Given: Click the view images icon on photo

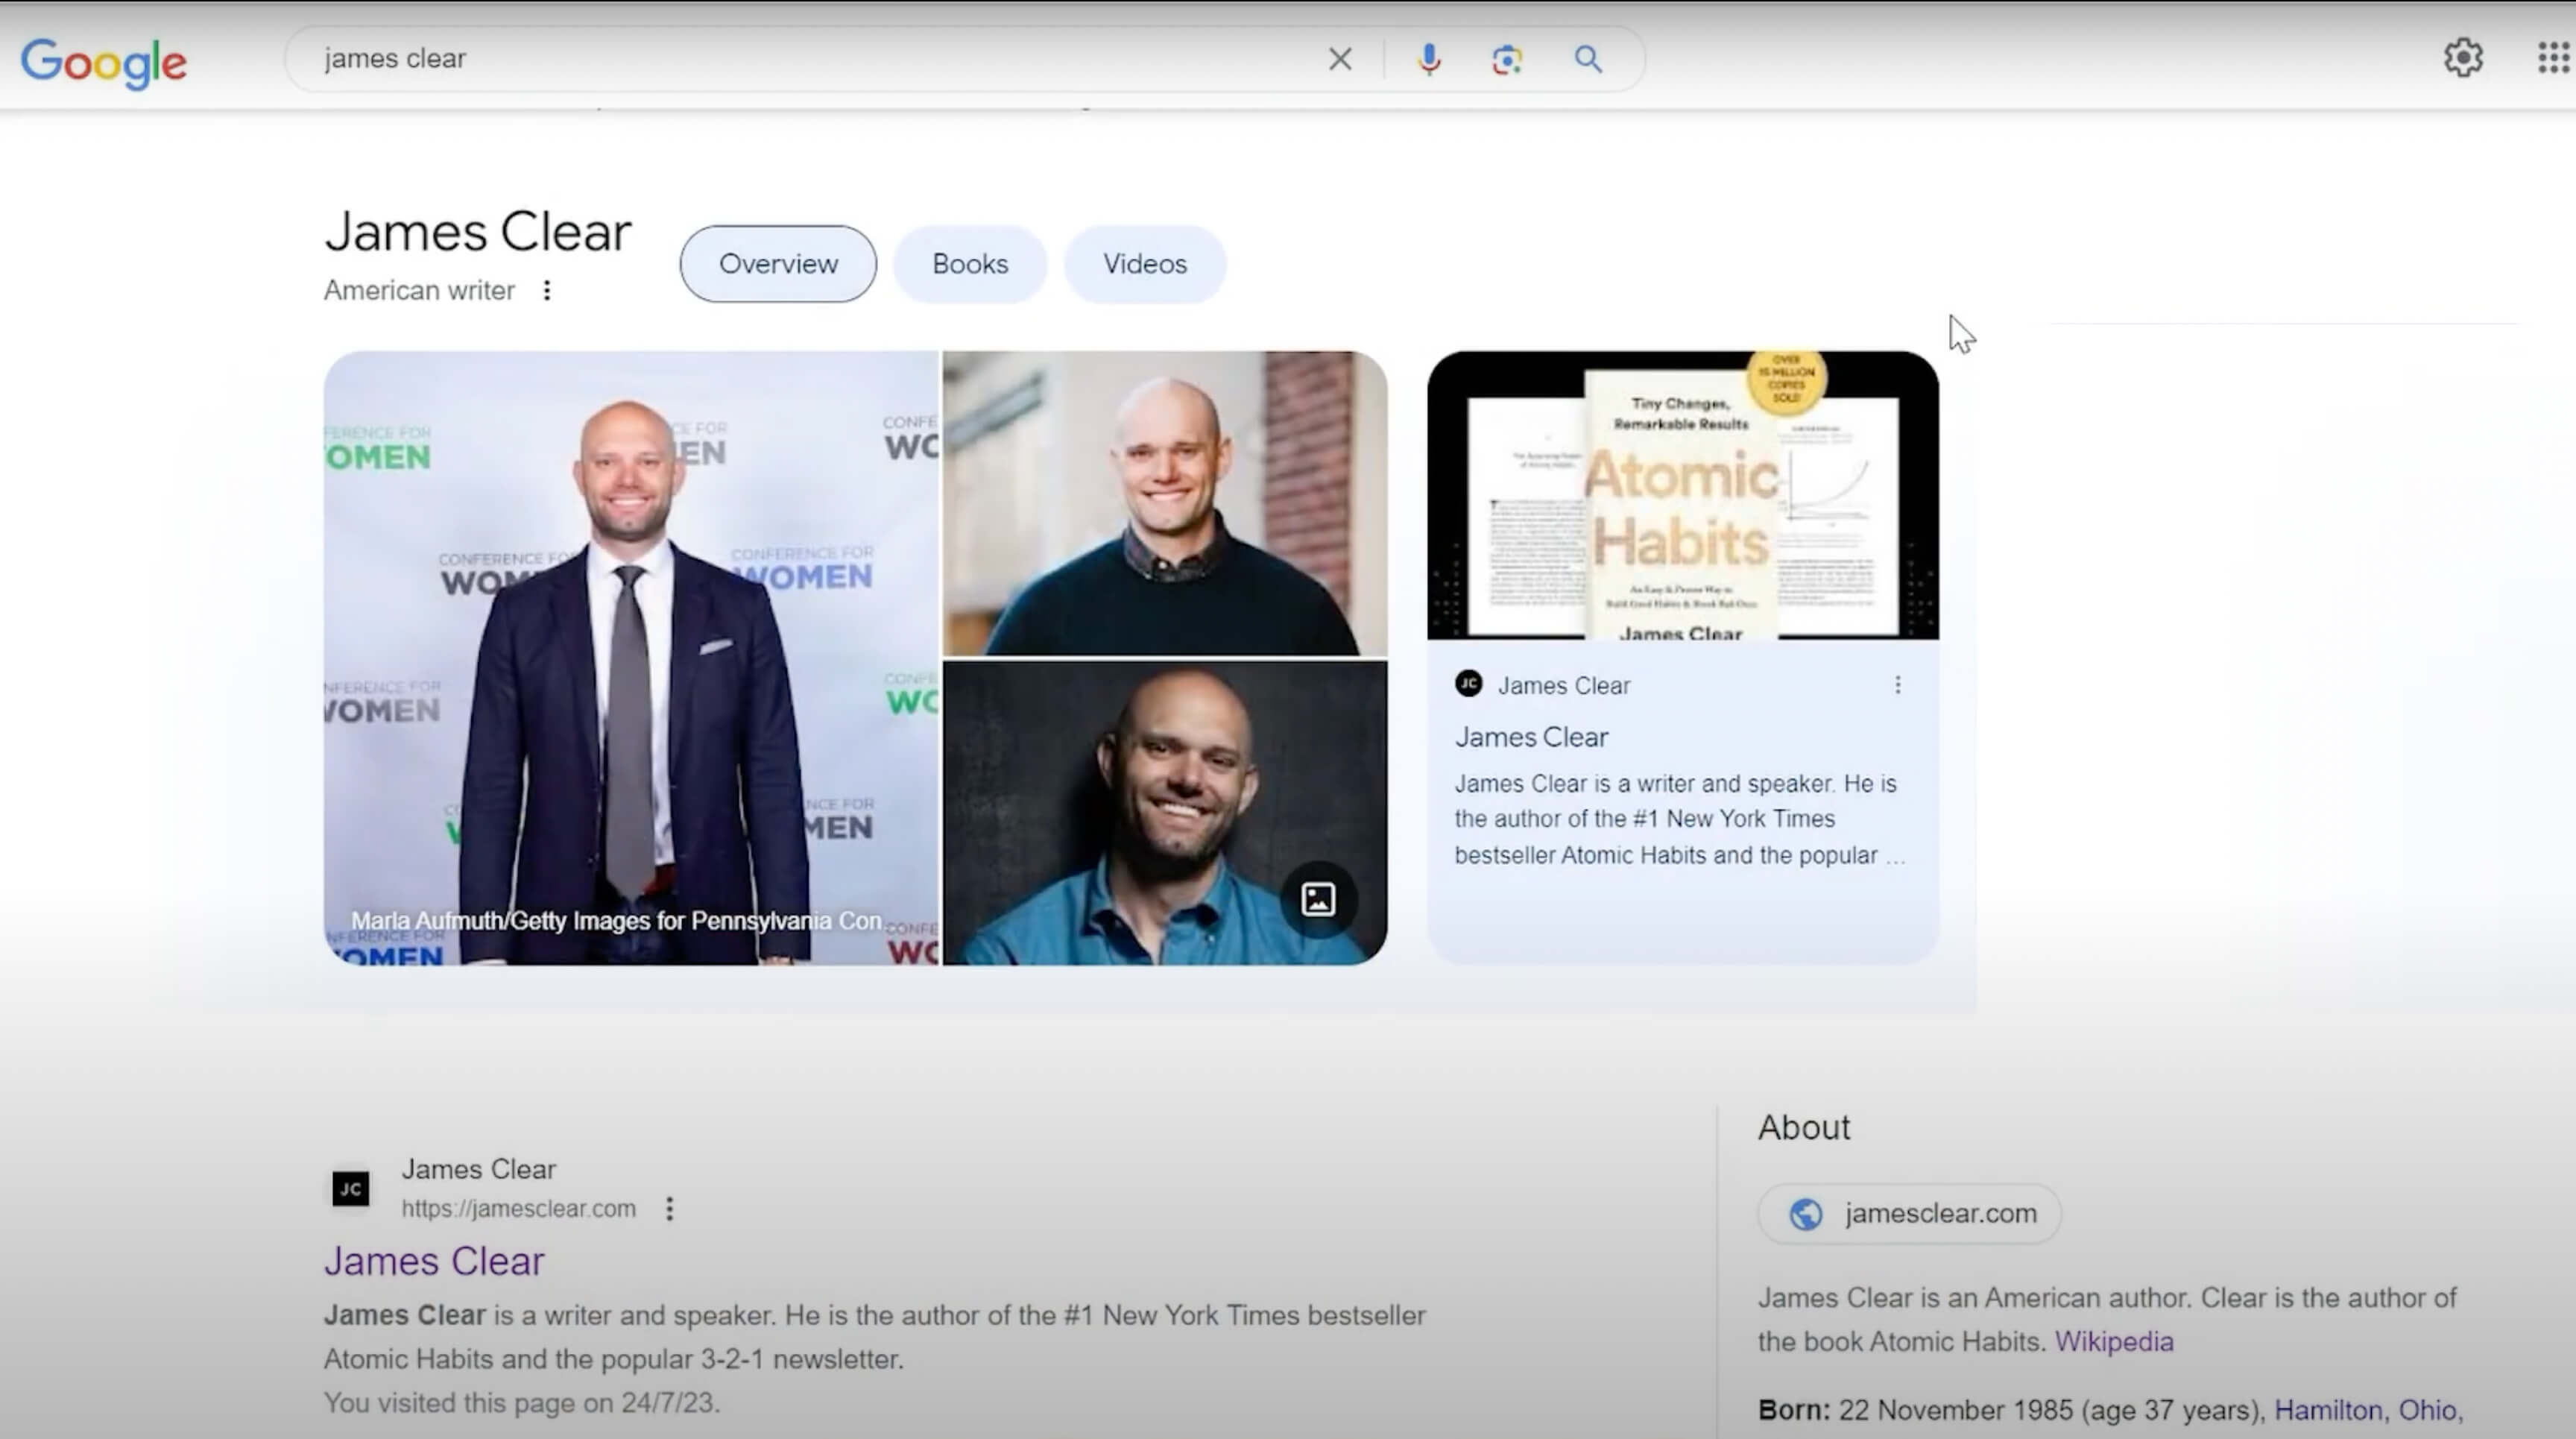Looking at the screenshot, I should [1318, 899].
